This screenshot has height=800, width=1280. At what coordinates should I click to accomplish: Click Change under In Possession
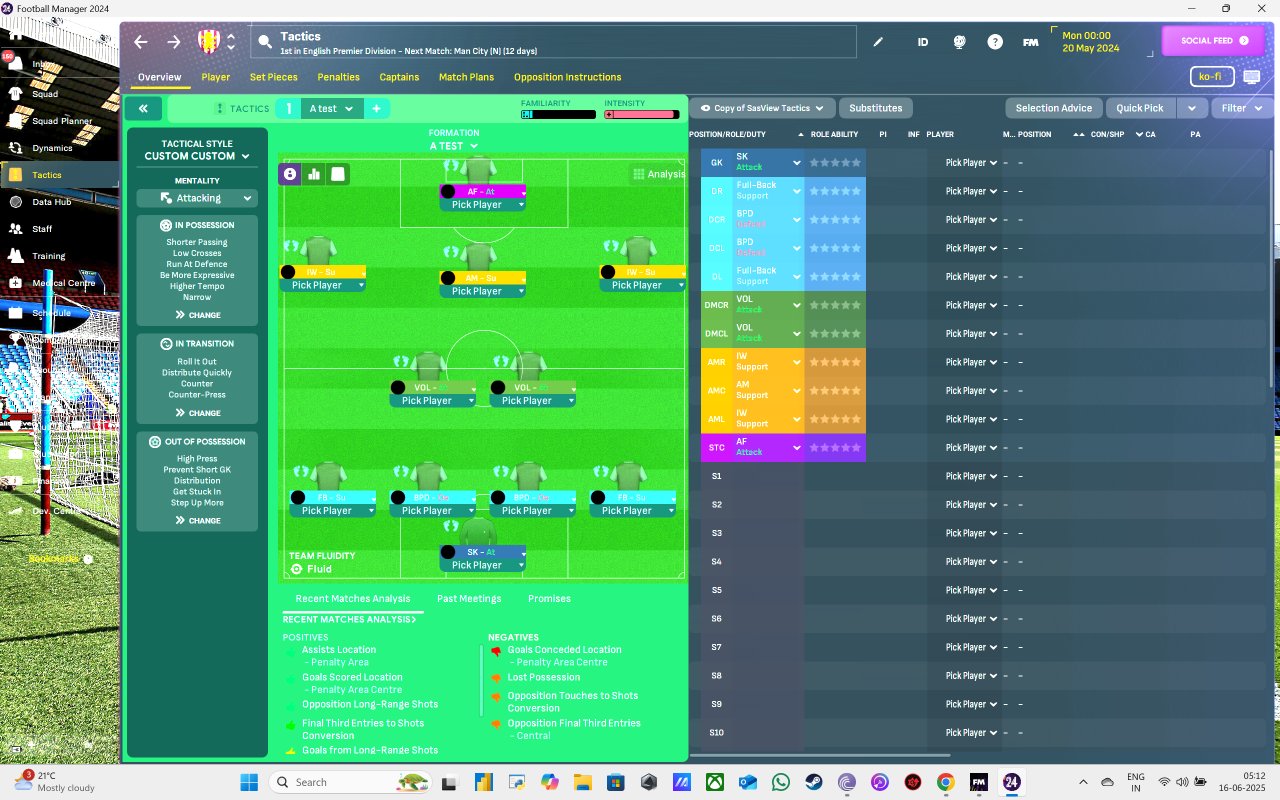click(x=197, y=315)
